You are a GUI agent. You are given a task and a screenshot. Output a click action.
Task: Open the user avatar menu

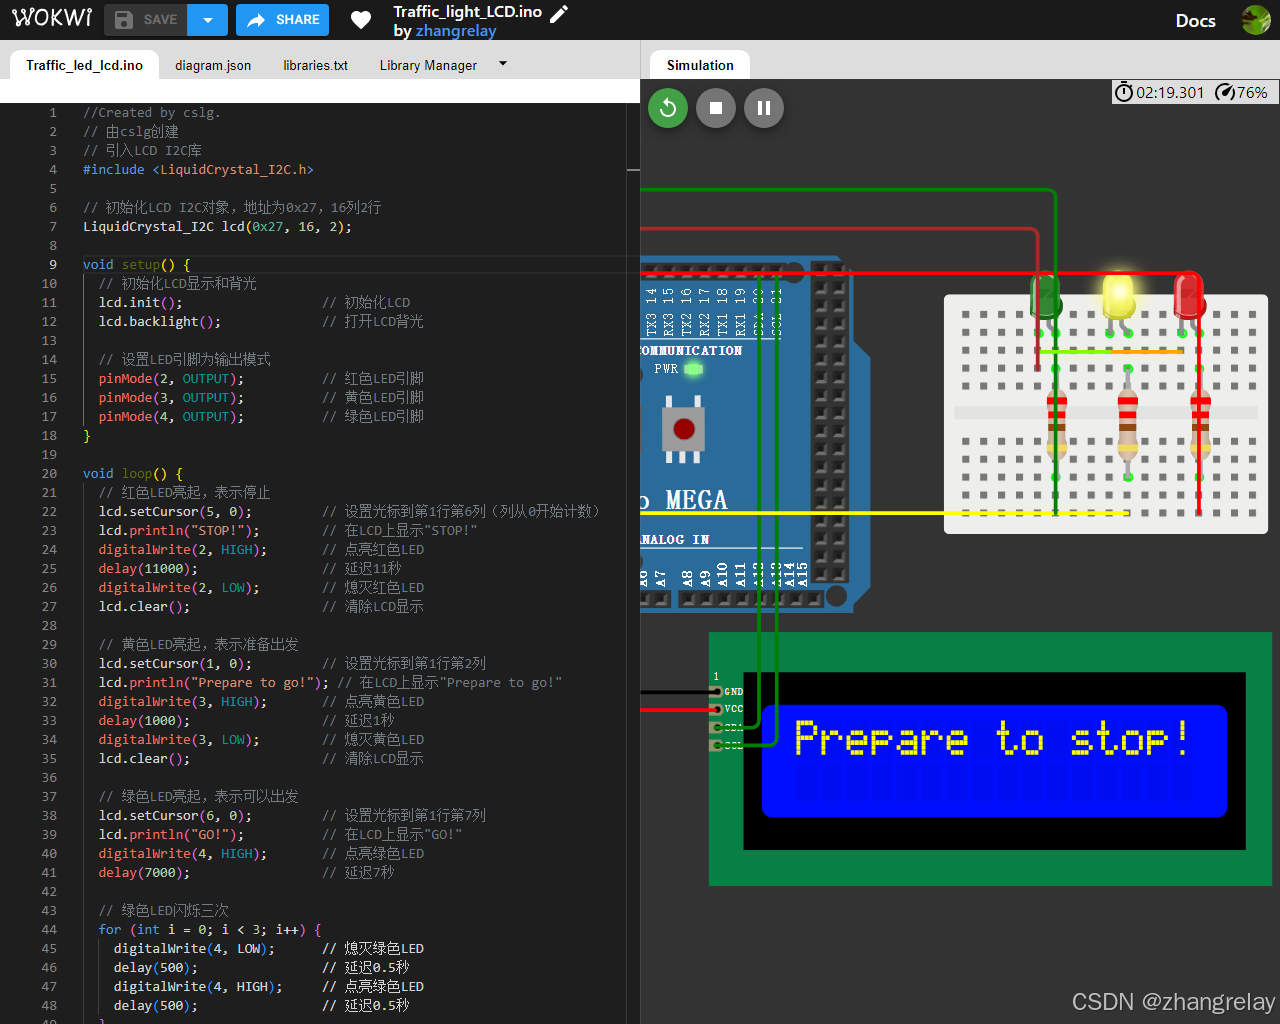point(1256,19)
